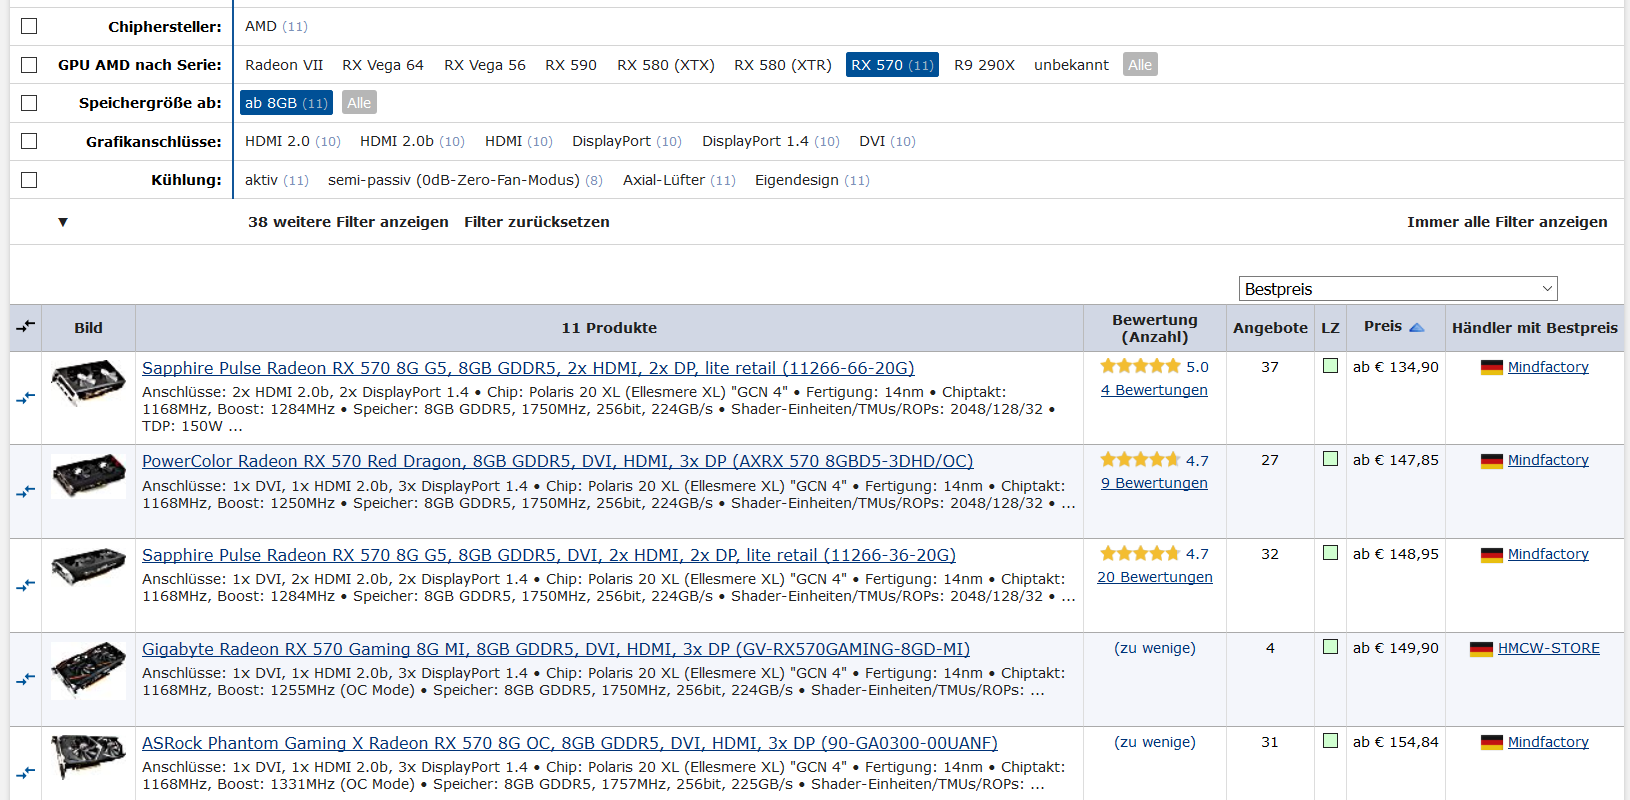Tick the GPU AMD nach Serie checkbox
Image resolution: width=1630 pixels, height=800 pixels.
[x=29, y=65]
